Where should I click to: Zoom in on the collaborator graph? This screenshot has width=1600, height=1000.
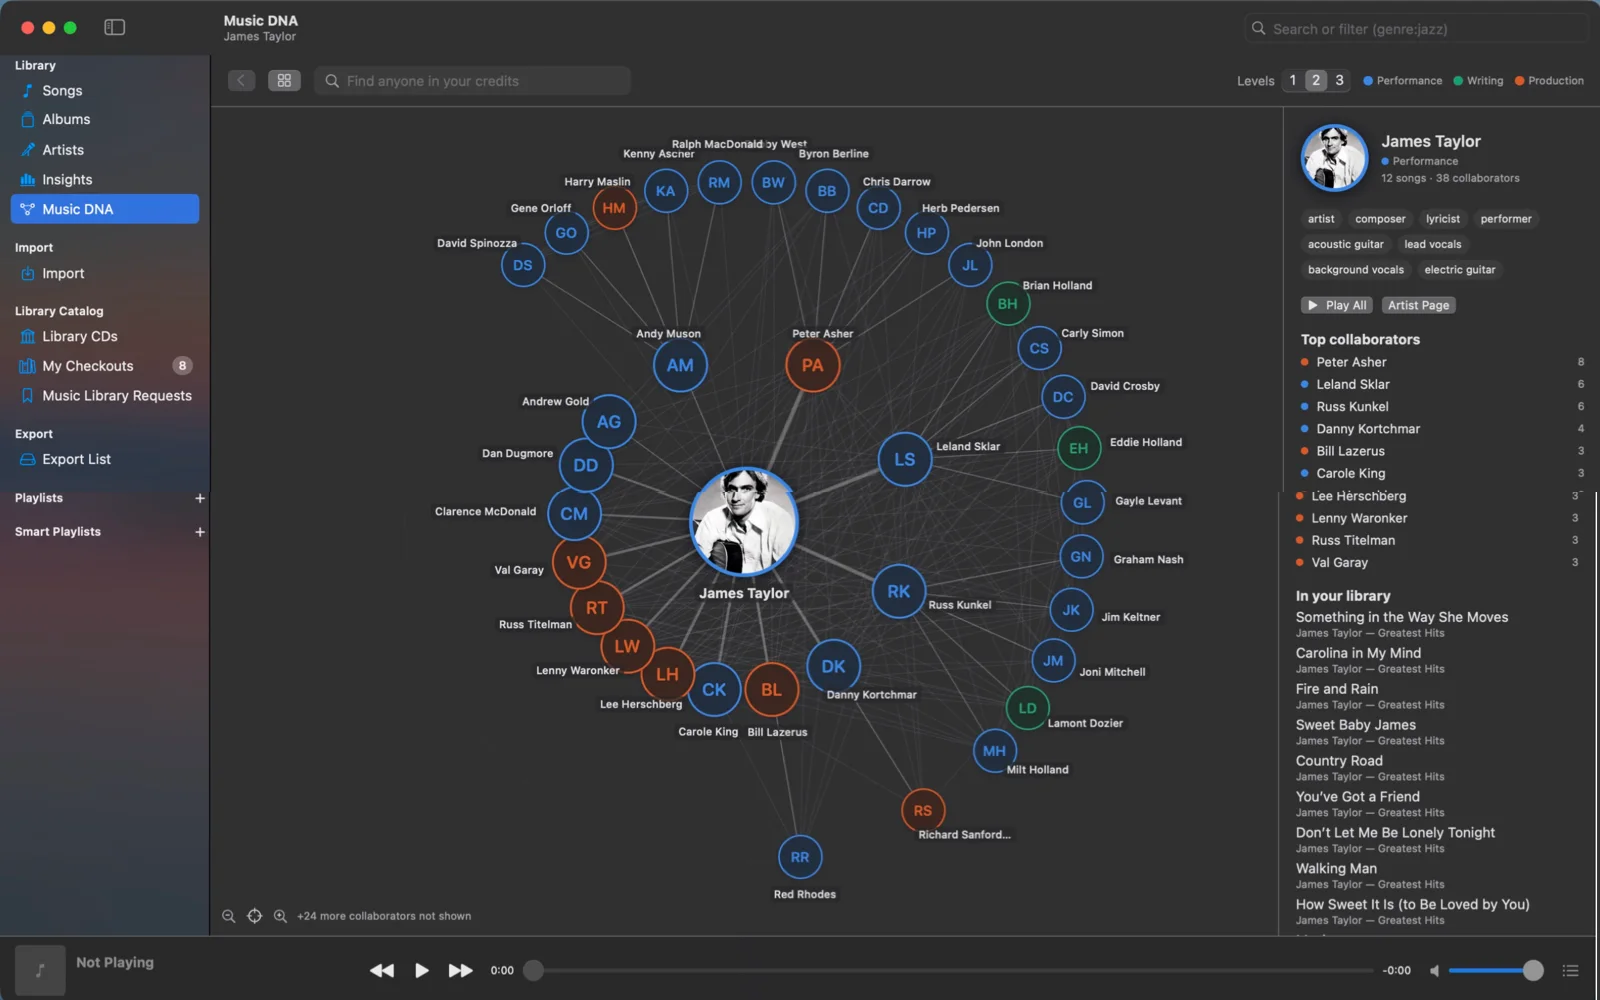tap(281, 916)
